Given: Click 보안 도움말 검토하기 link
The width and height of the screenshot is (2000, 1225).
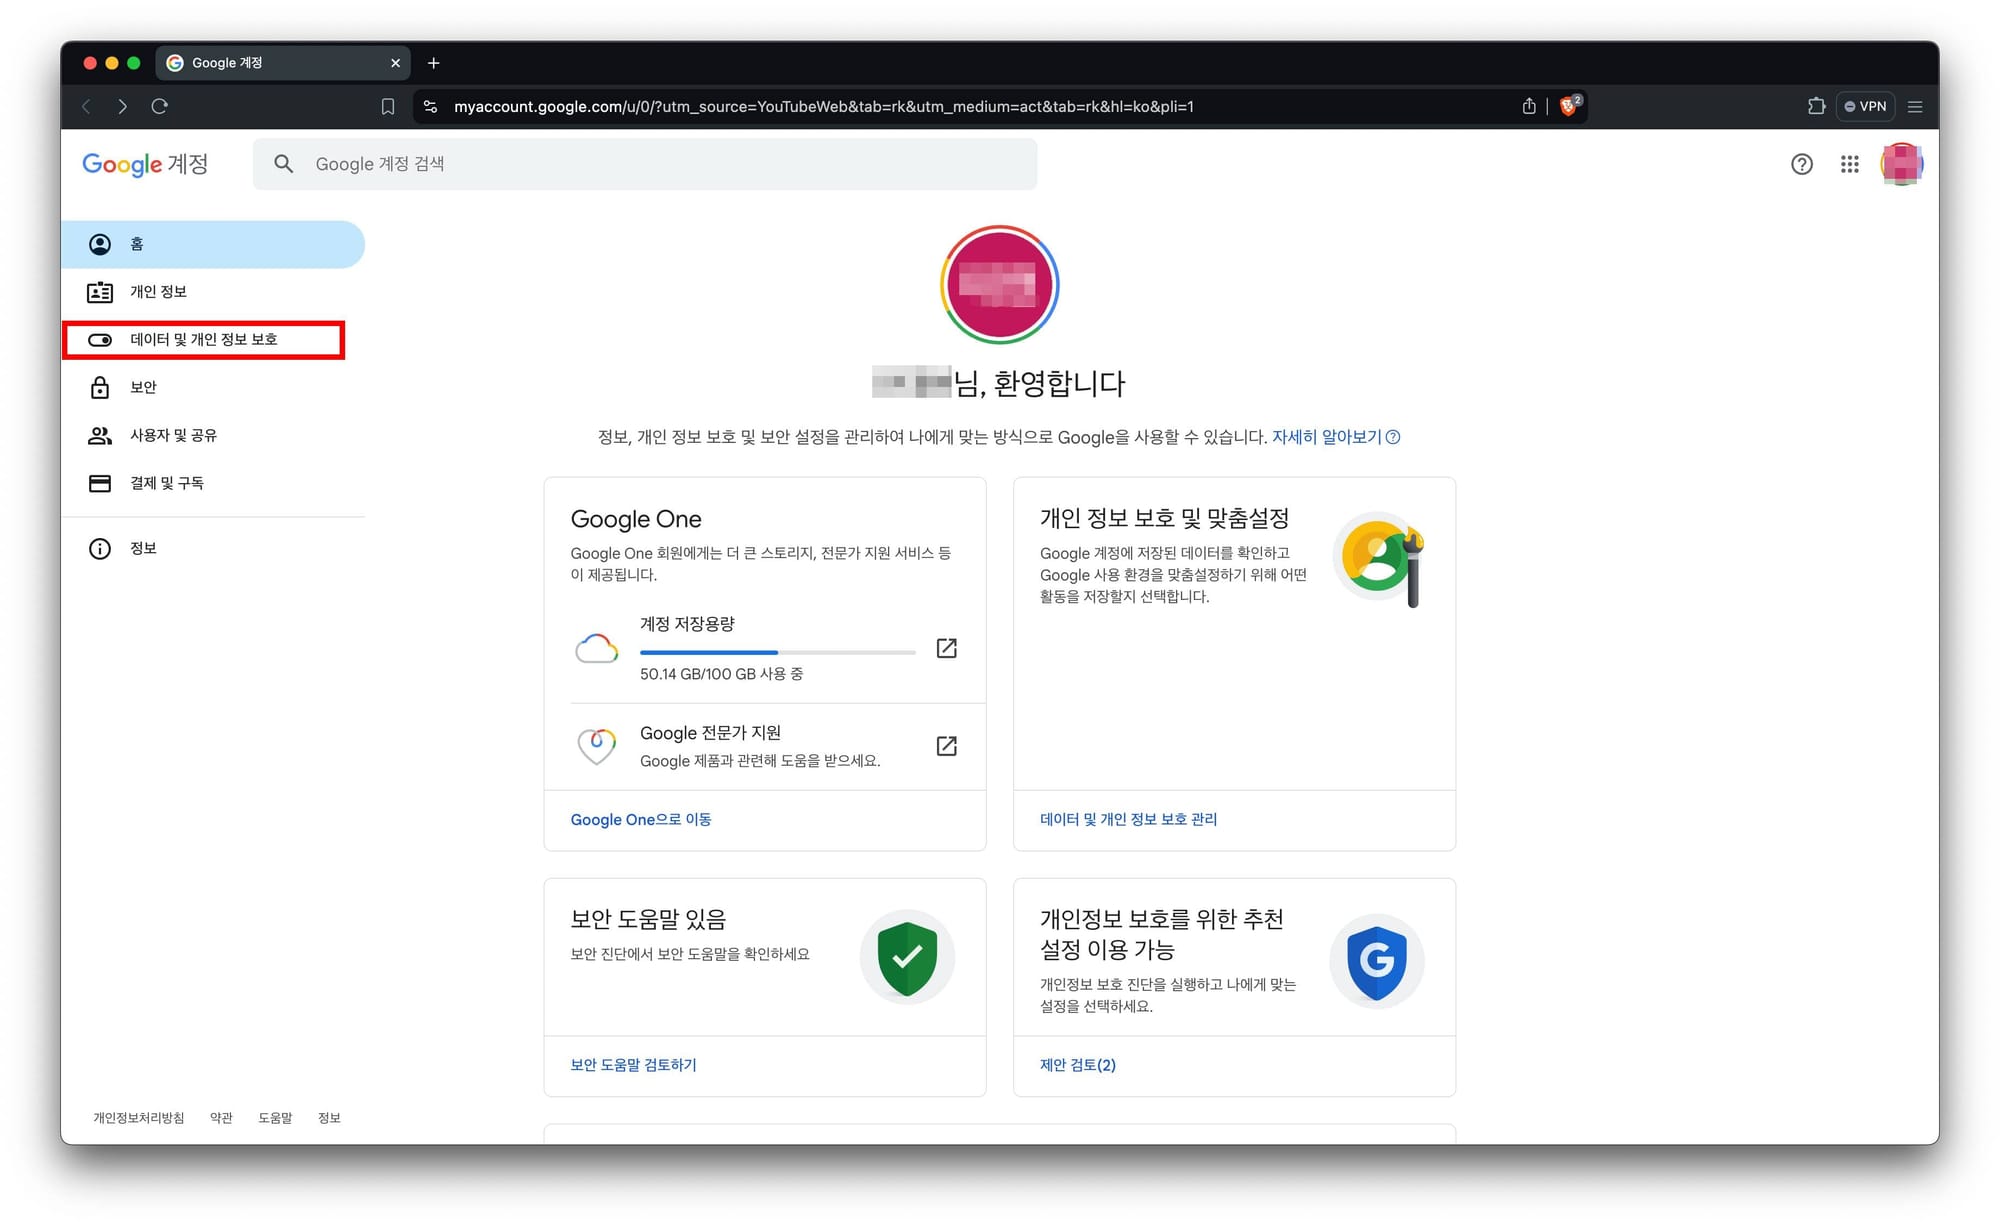Looking at the screenshot, I should click(x=633, y=1065).
